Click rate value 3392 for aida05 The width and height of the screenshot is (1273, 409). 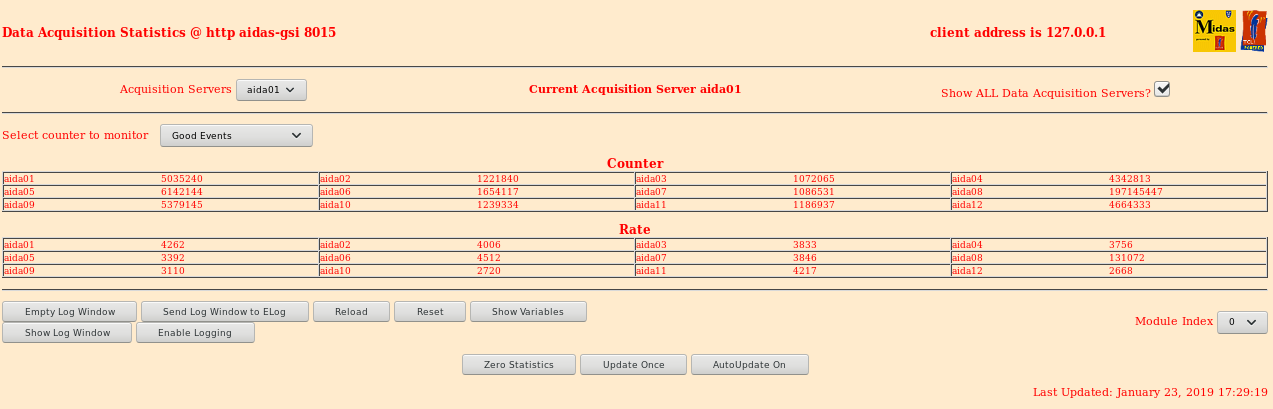(x=173, y=258)
